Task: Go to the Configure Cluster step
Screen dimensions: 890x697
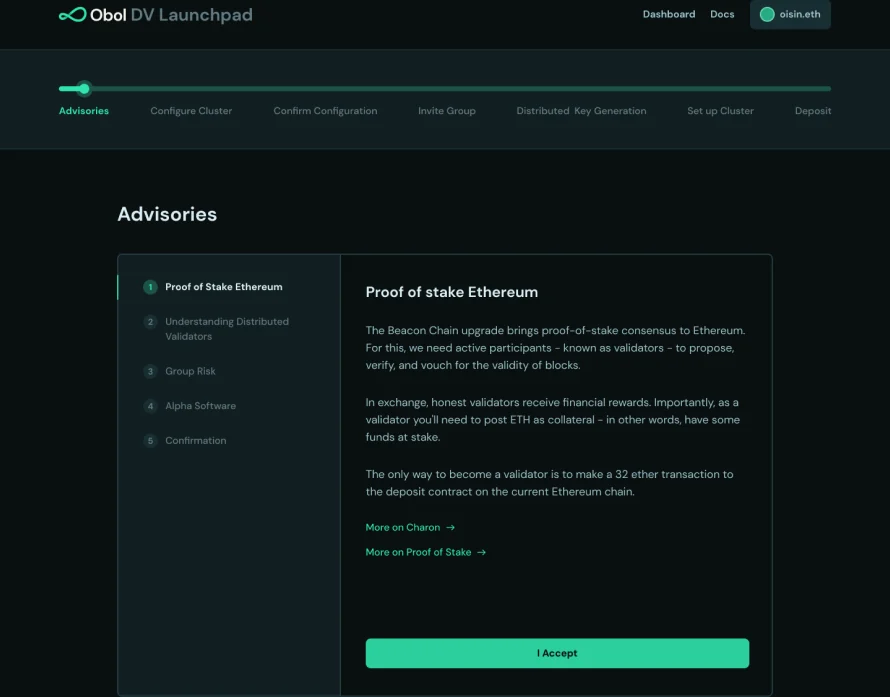Action: tap(191, 111)
